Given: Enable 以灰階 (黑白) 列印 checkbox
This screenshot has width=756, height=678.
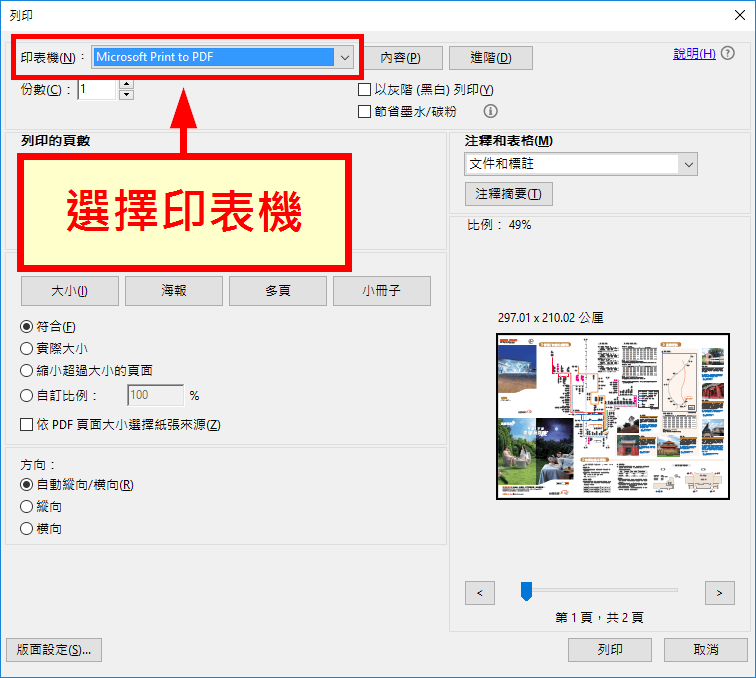Looking at the screenshot, I should pos(364,90).
